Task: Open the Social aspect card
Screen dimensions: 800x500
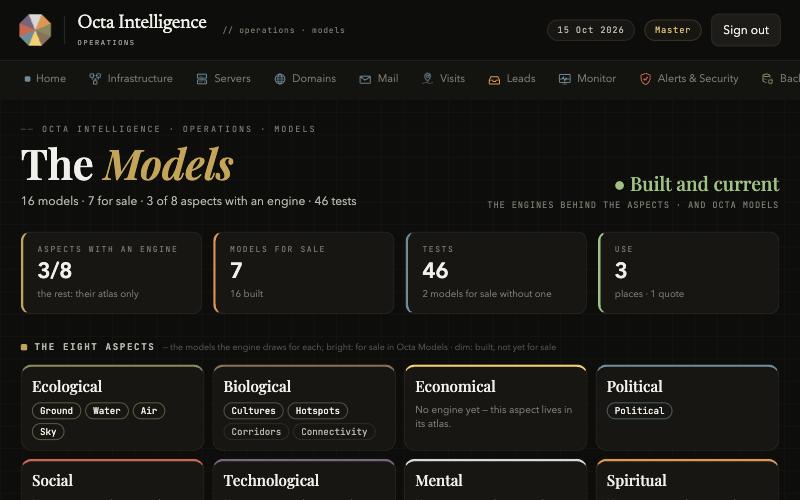Action: pyautogui.click(x=112, y=480)
